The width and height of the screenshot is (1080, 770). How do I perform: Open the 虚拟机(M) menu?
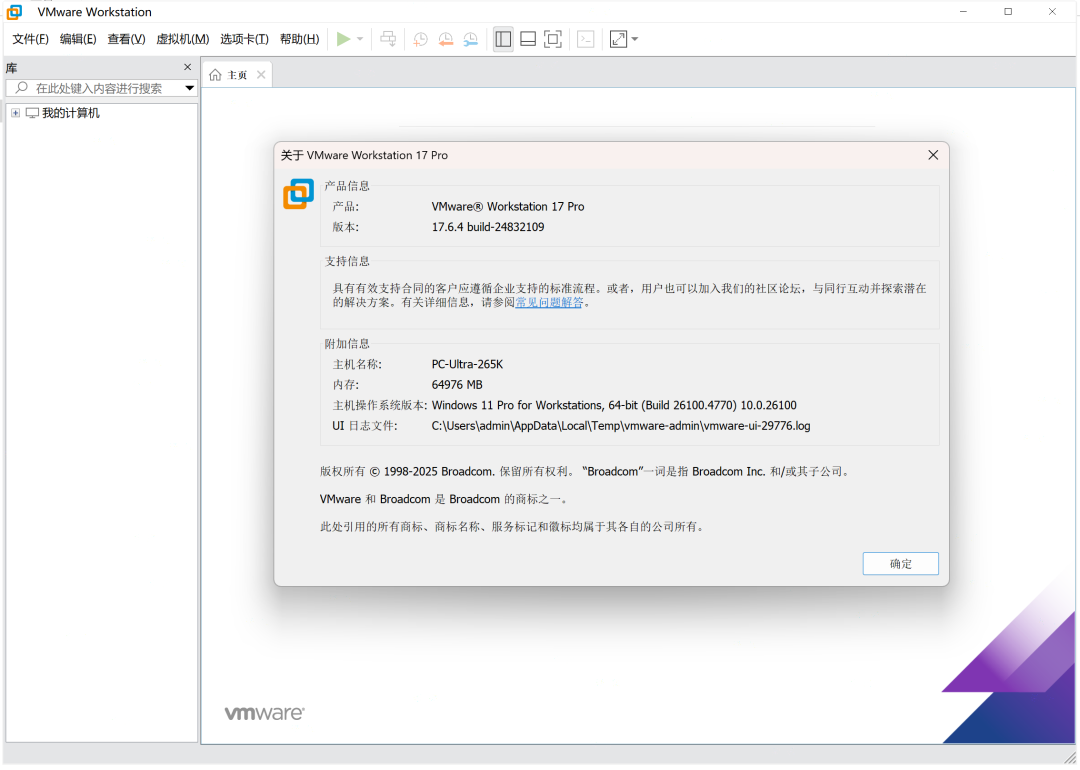tap(182, 39)
